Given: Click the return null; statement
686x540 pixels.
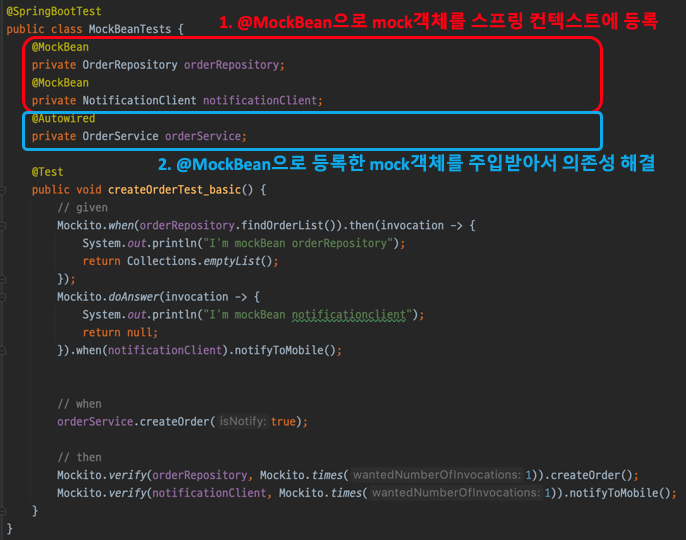Looking at the screenshot, I should 120,333.
